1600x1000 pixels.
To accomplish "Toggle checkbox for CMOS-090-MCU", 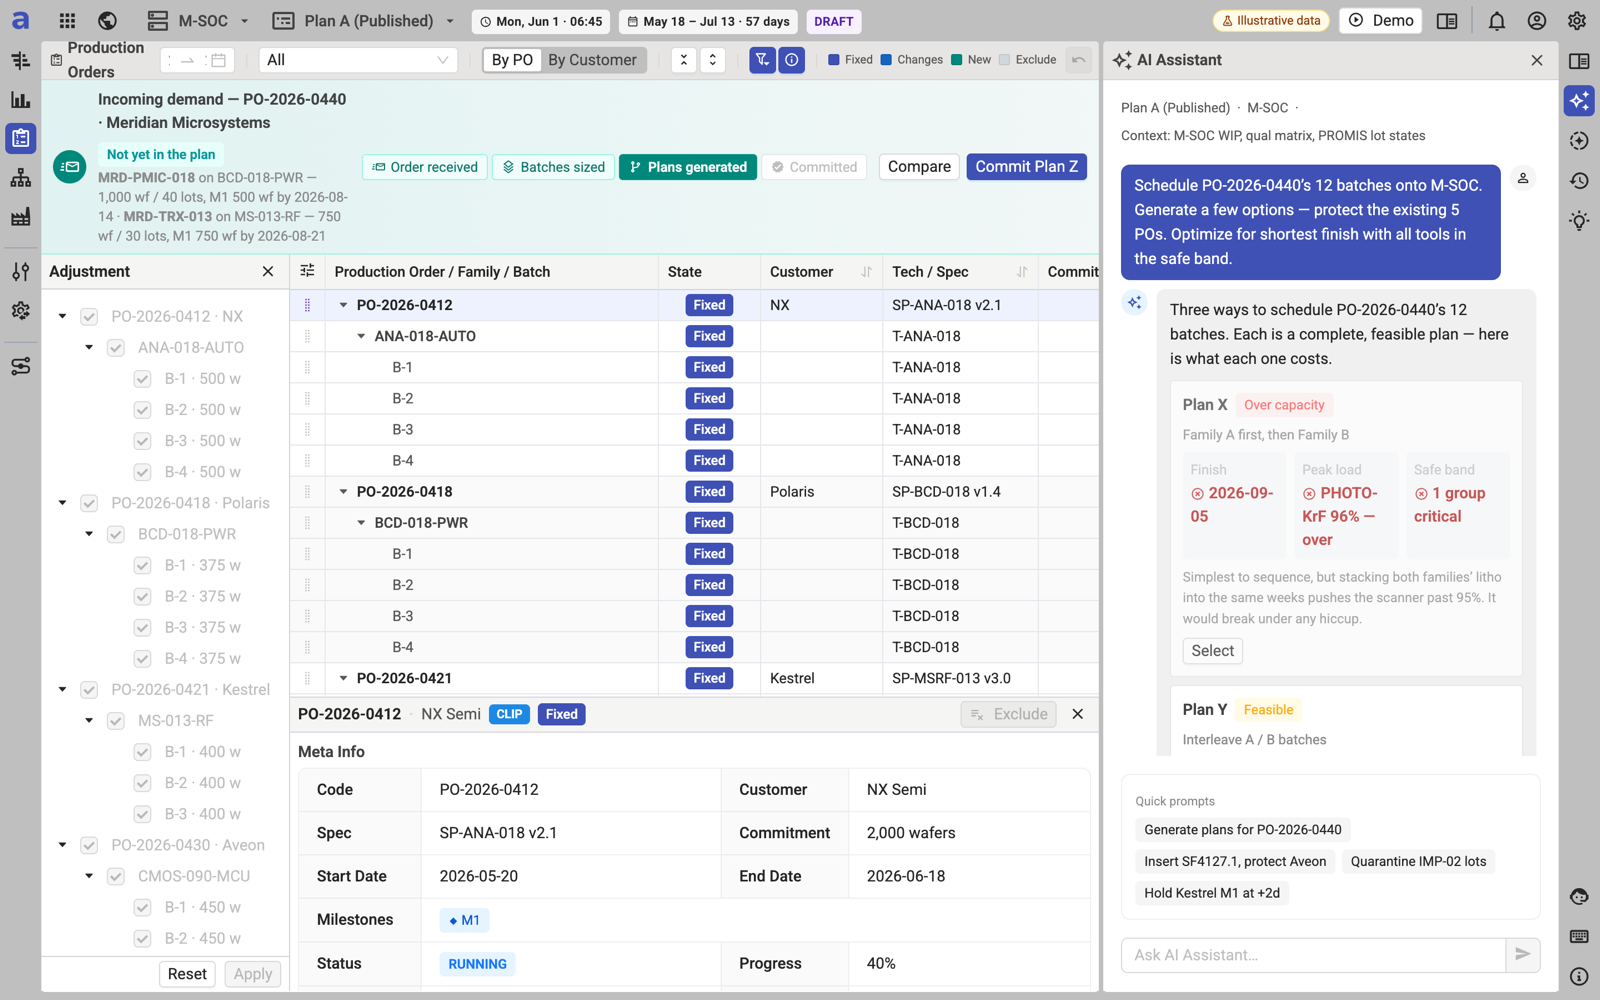I will point(116,876).
